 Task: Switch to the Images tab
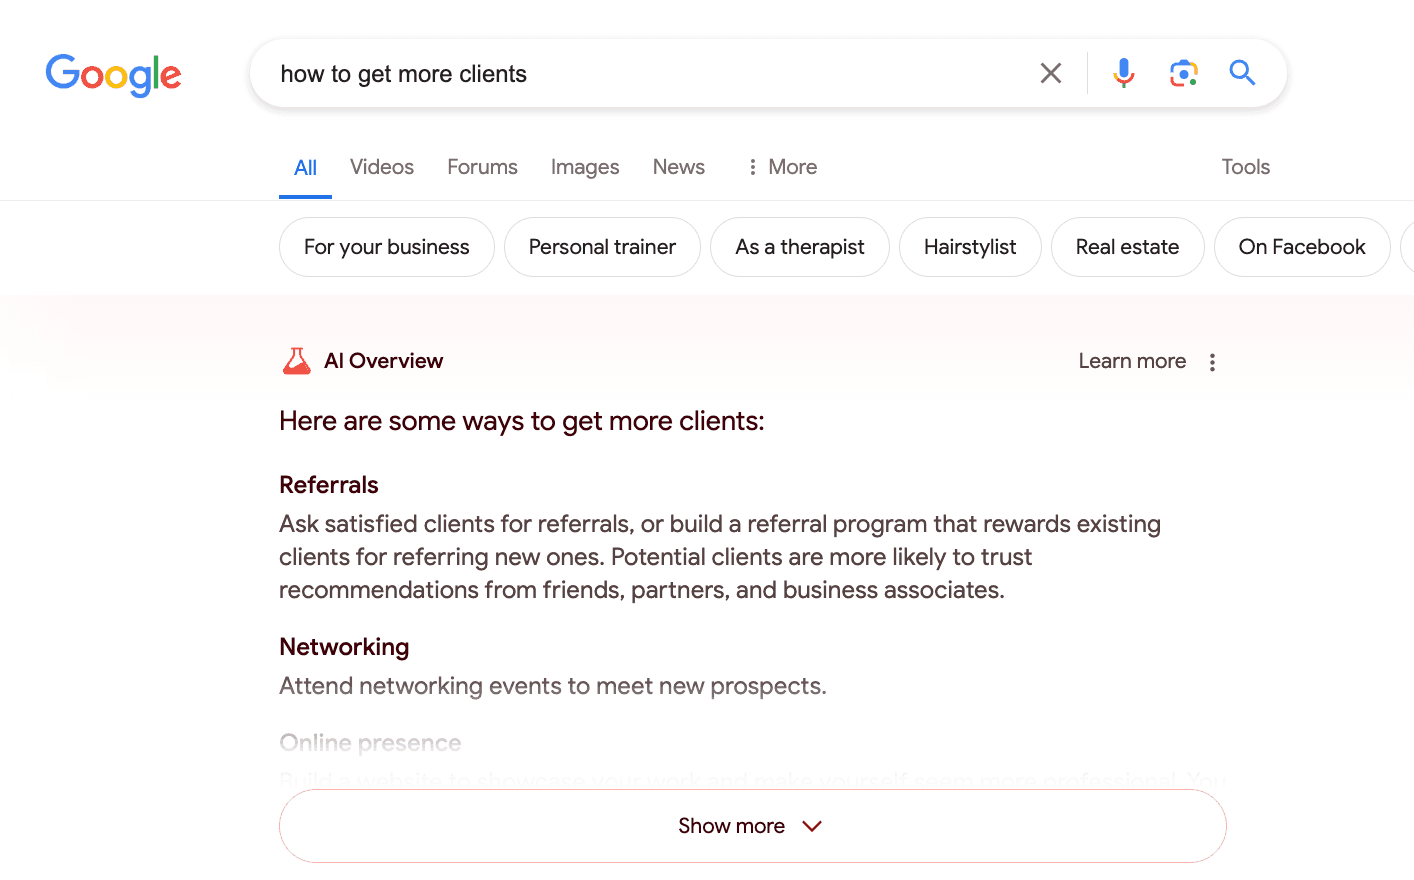coord(585,167)
